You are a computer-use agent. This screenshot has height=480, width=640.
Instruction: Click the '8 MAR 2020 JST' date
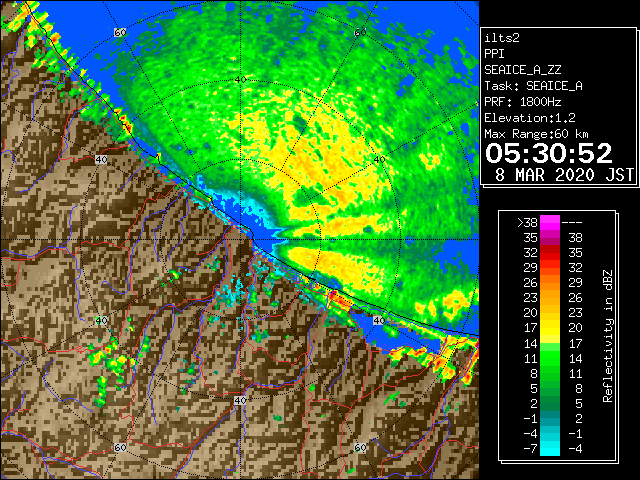(x=564, y=175)
